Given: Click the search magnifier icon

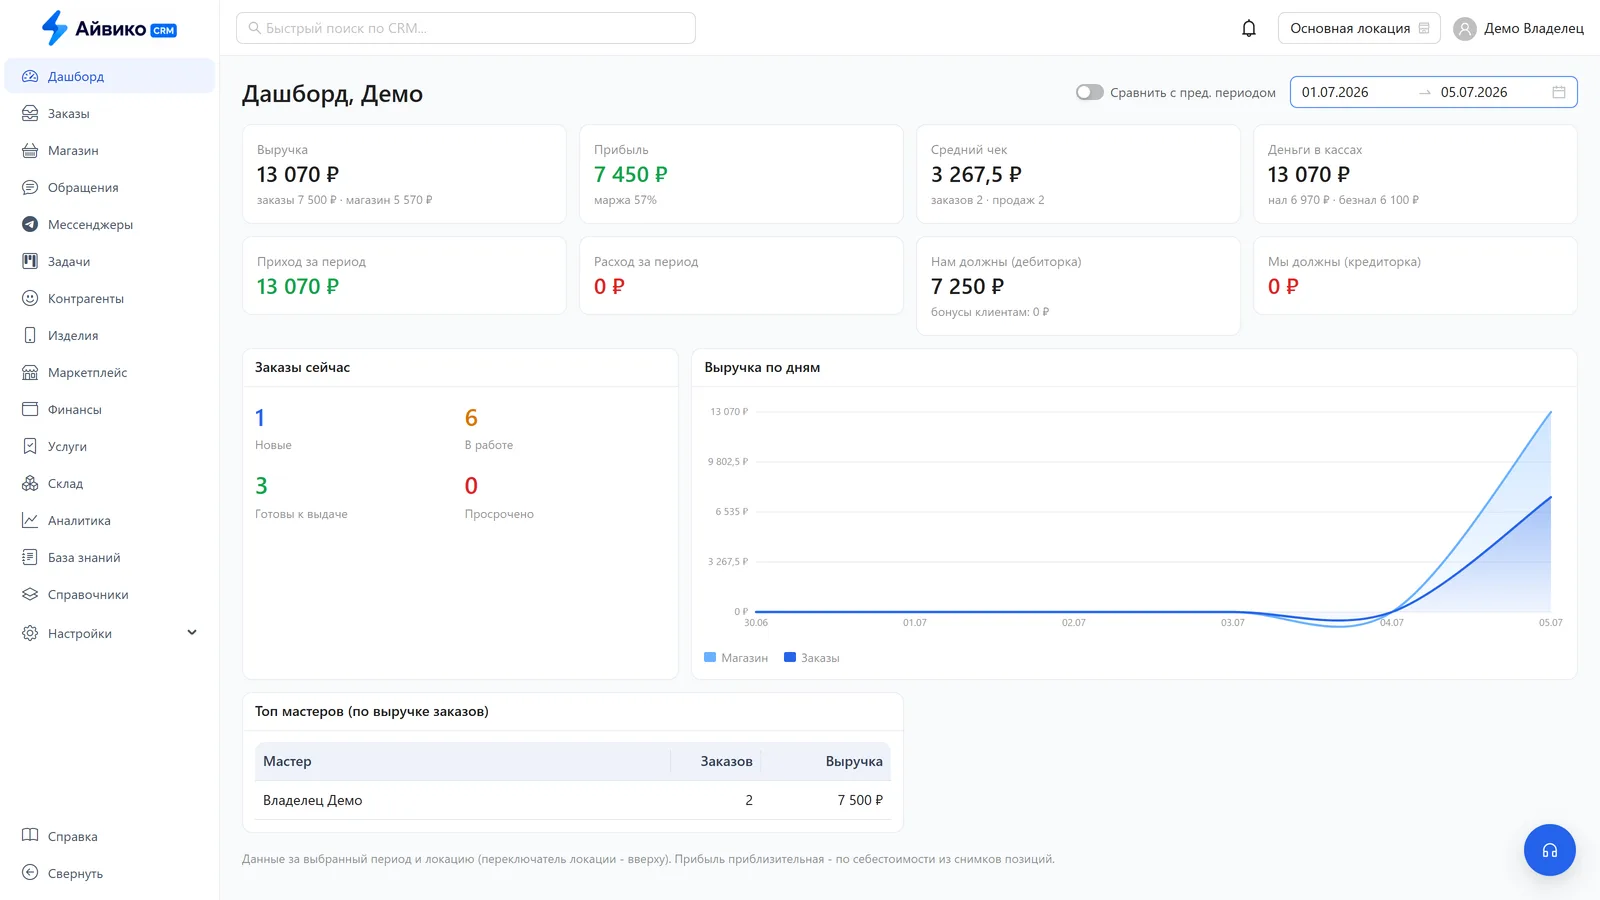Looking at the screenshot, I should pyautogui.click(x=254, y=28).
